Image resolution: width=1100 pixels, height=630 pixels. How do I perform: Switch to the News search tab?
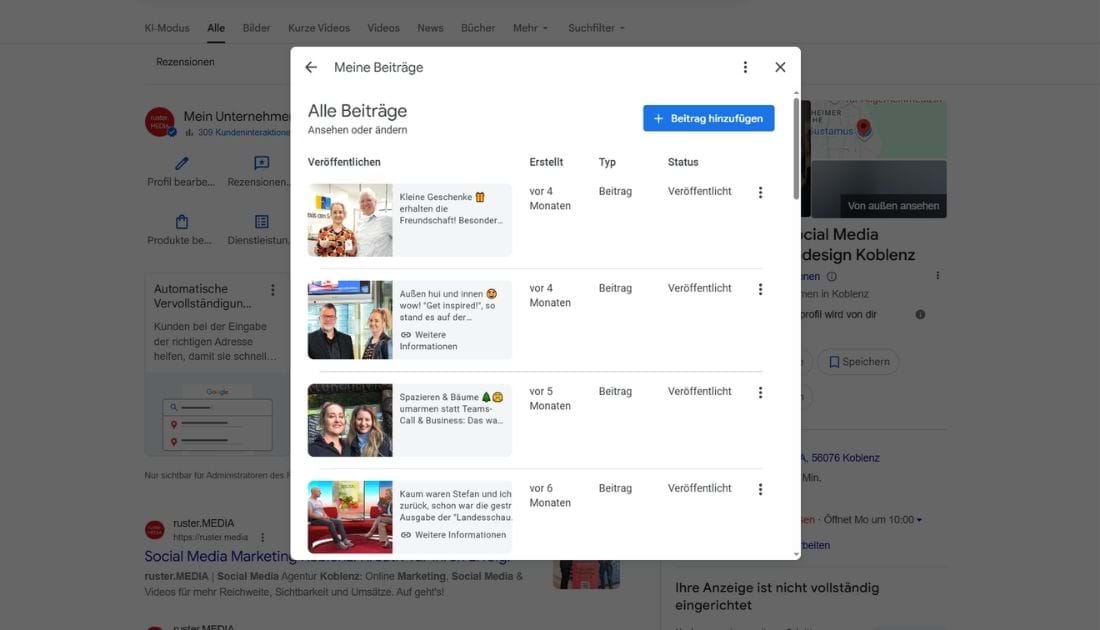coord(430,28)
